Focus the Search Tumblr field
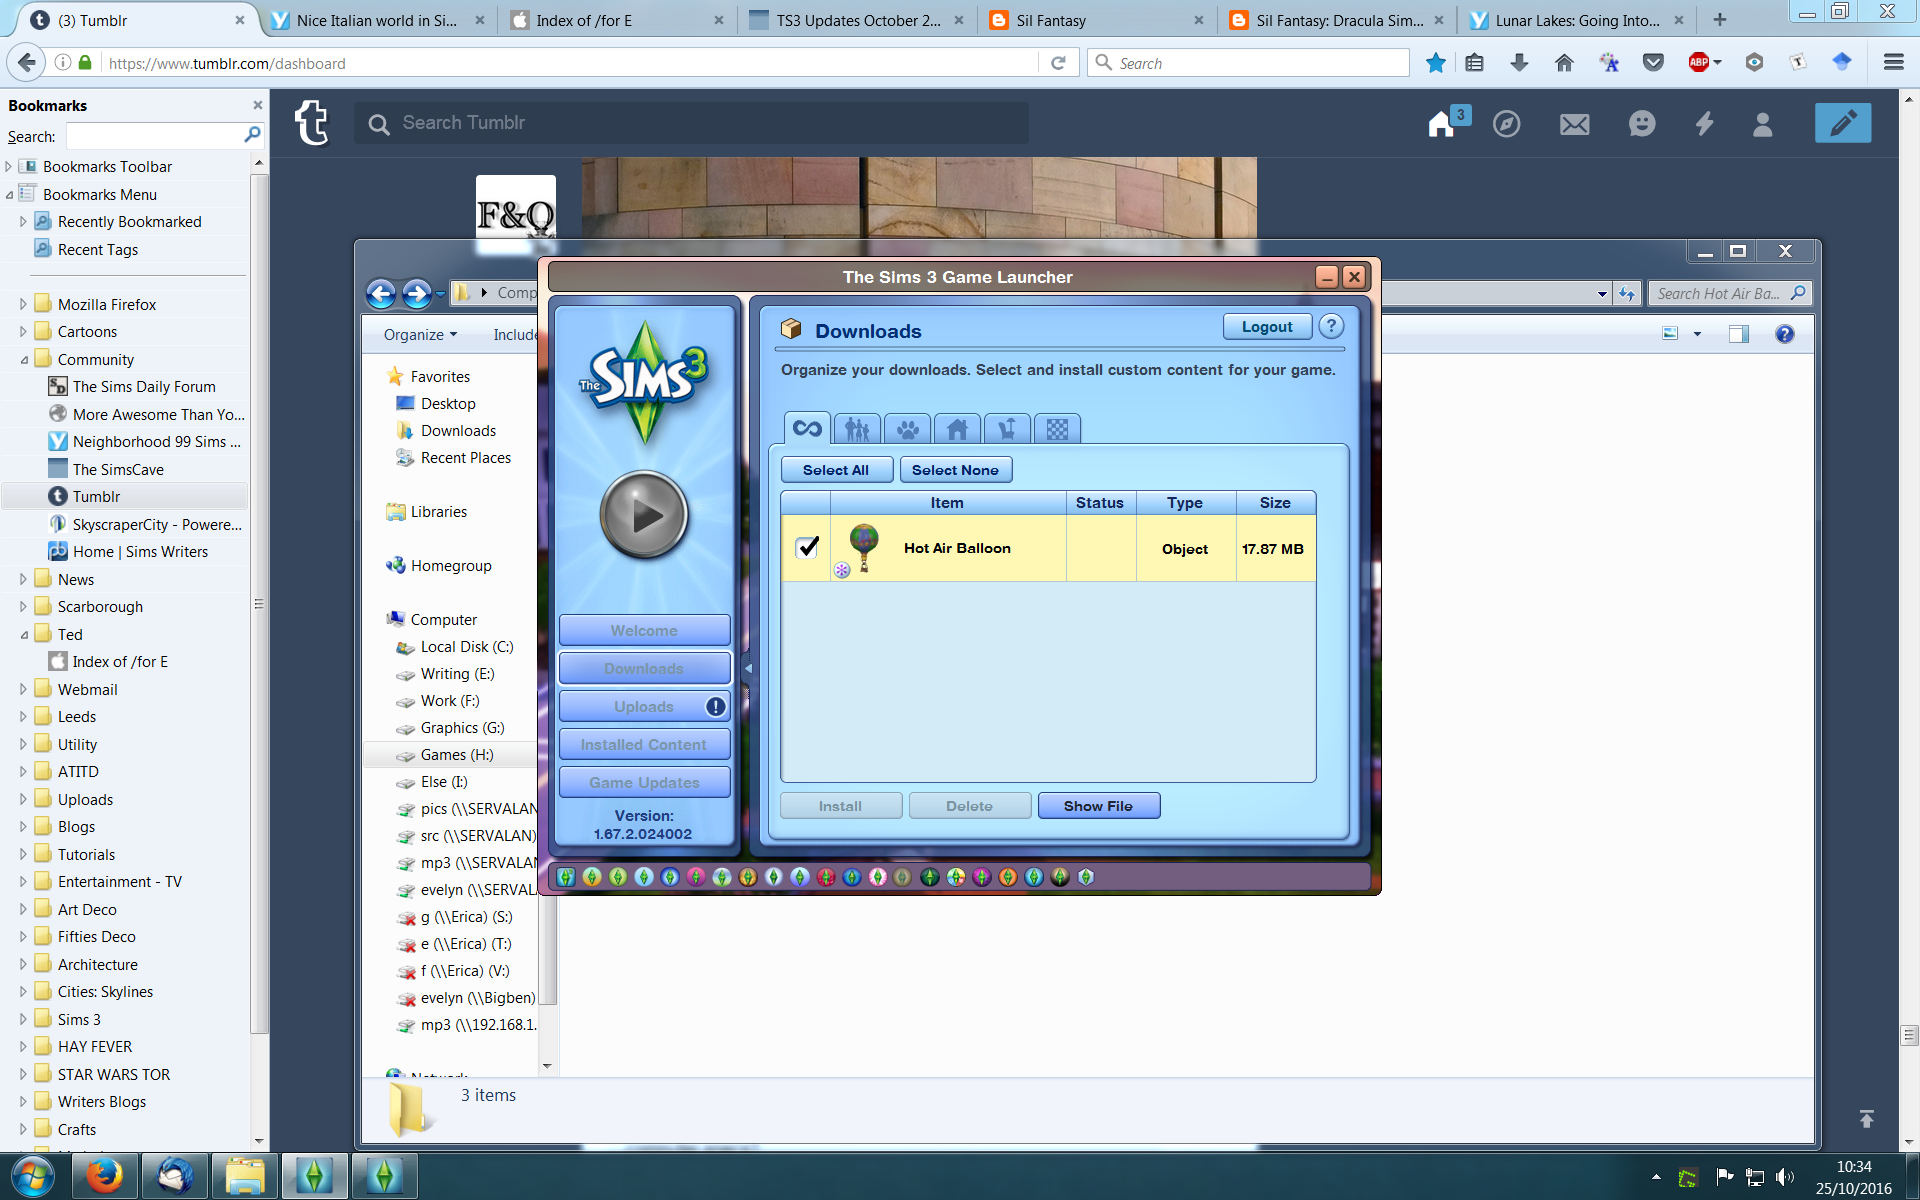The width and height of the screenshot is (1920, 1200). pos(691,123)
